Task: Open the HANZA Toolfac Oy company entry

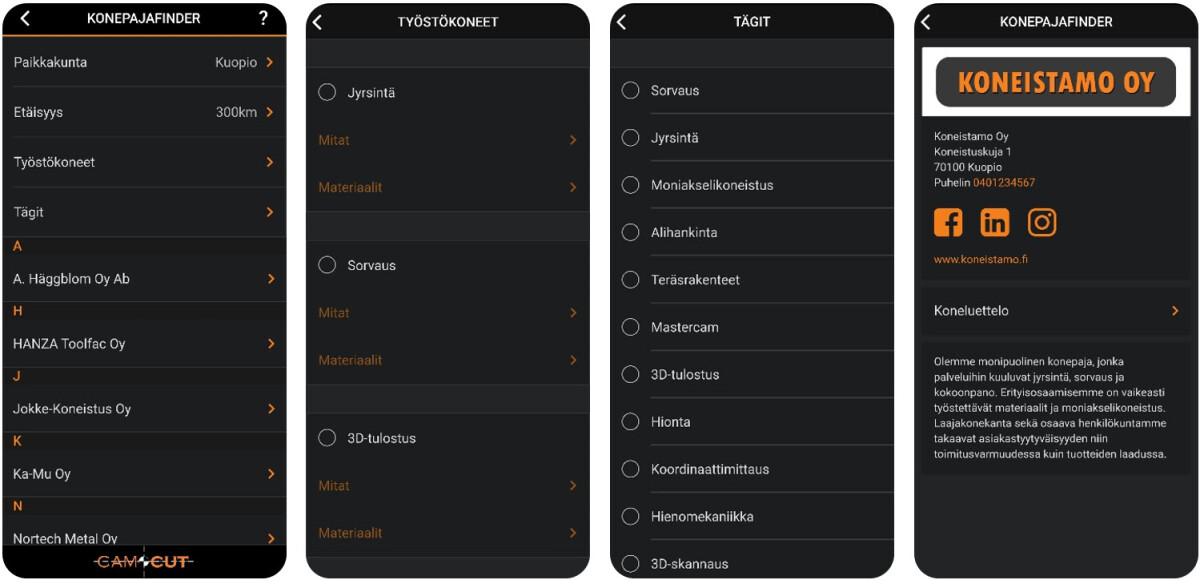Action: [144, 344]
